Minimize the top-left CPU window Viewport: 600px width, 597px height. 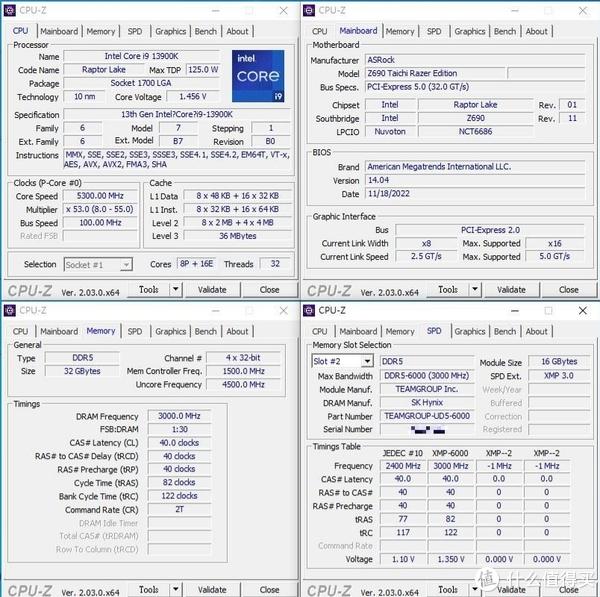[216, 11]
